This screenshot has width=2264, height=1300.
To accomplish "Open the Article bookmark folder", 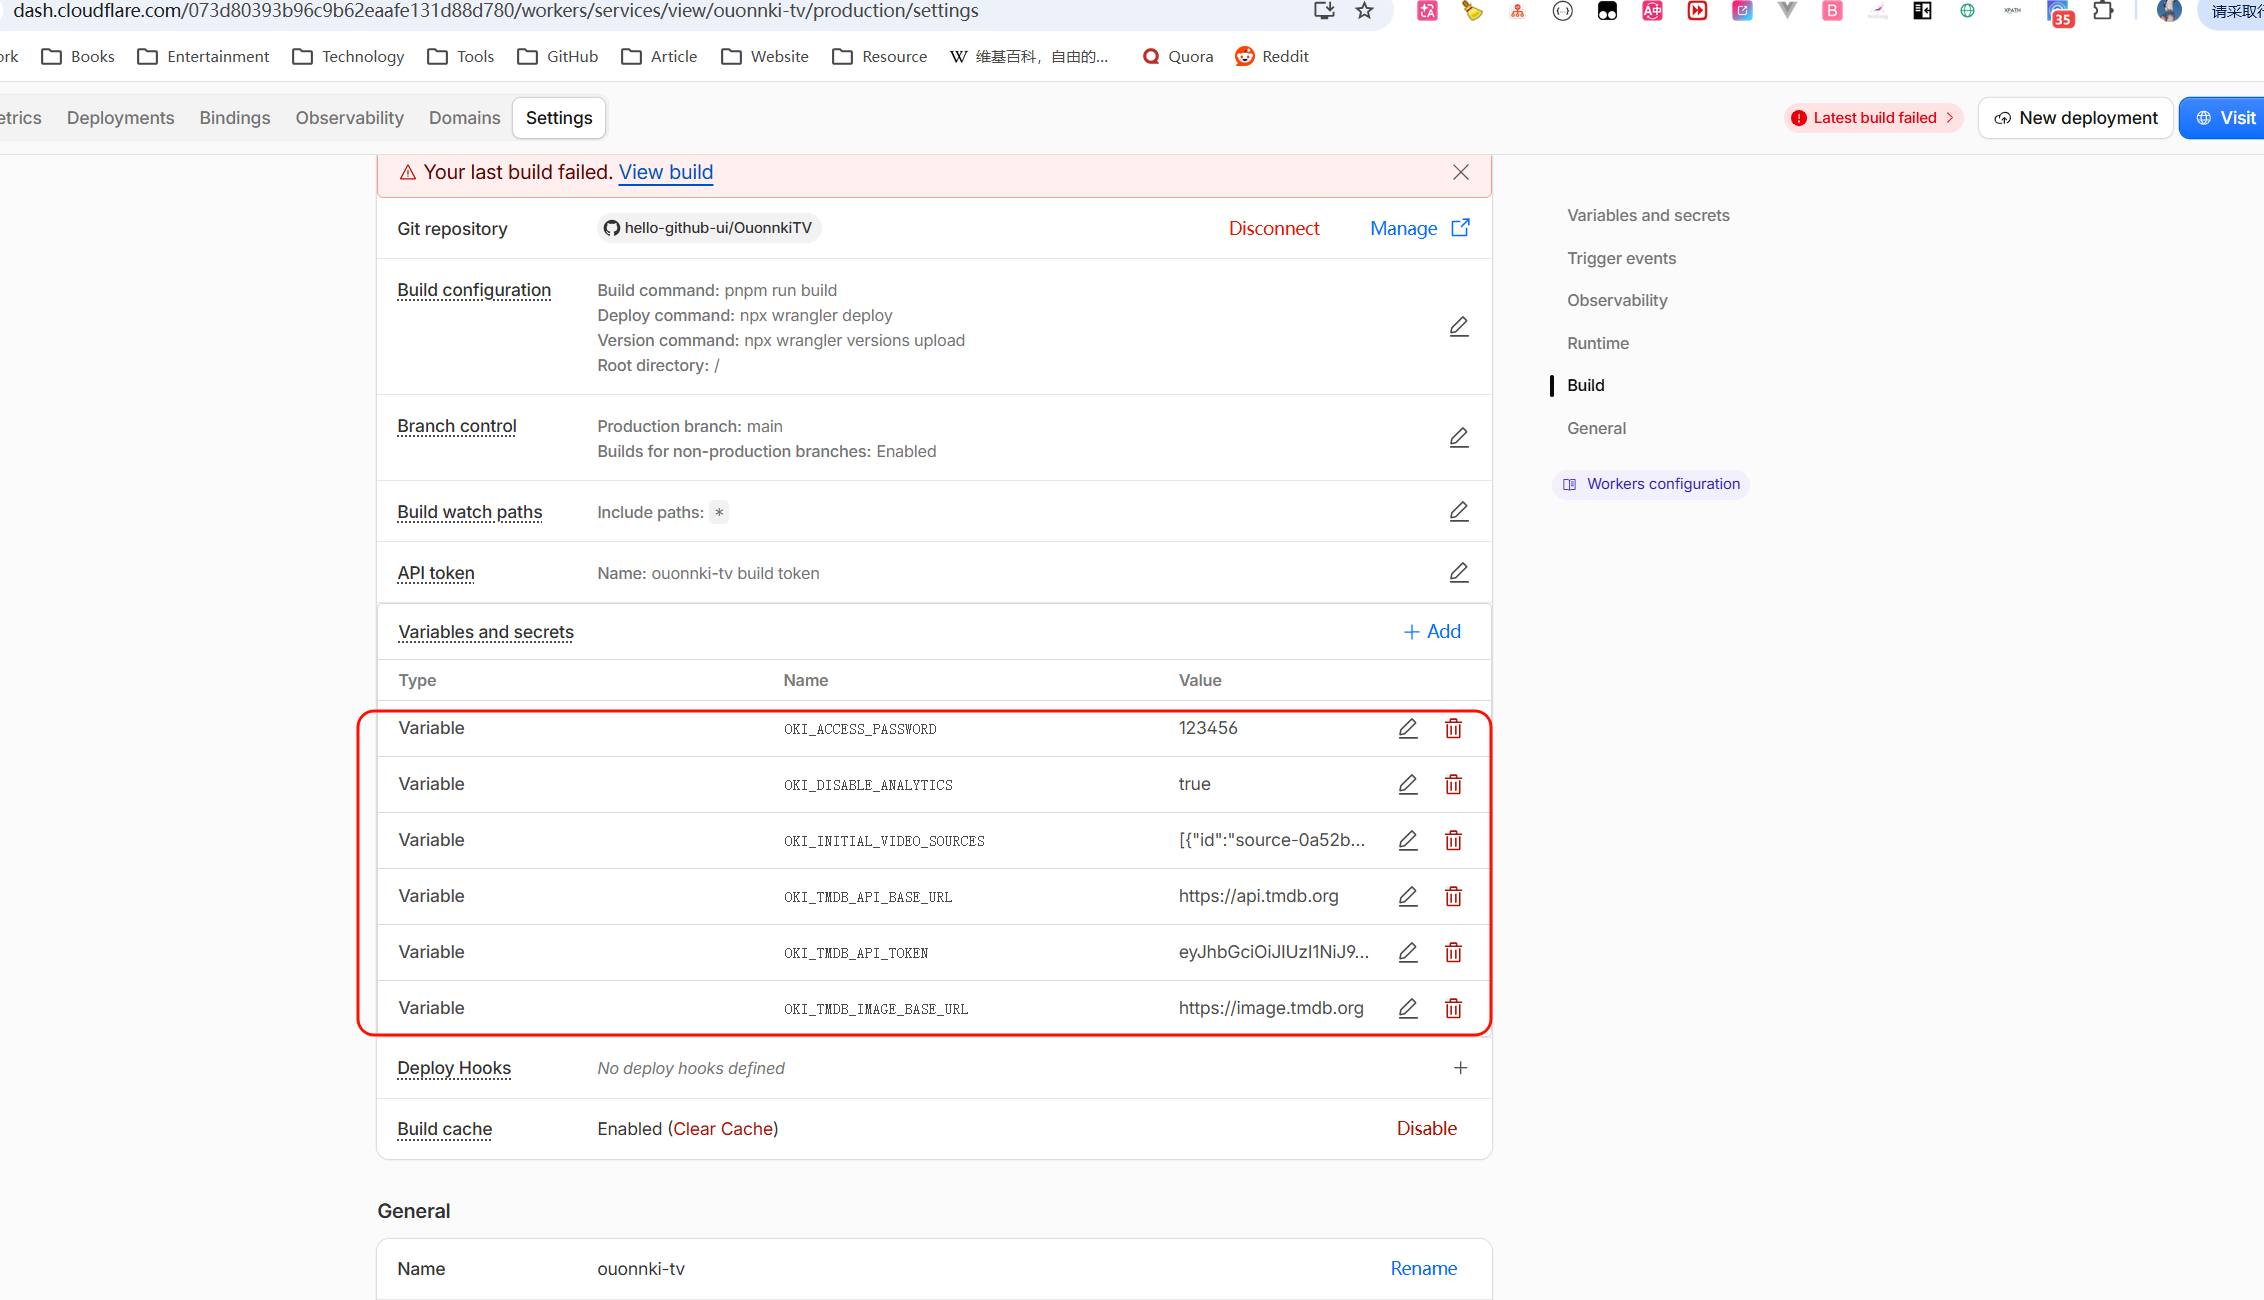I will click(660, 57).
